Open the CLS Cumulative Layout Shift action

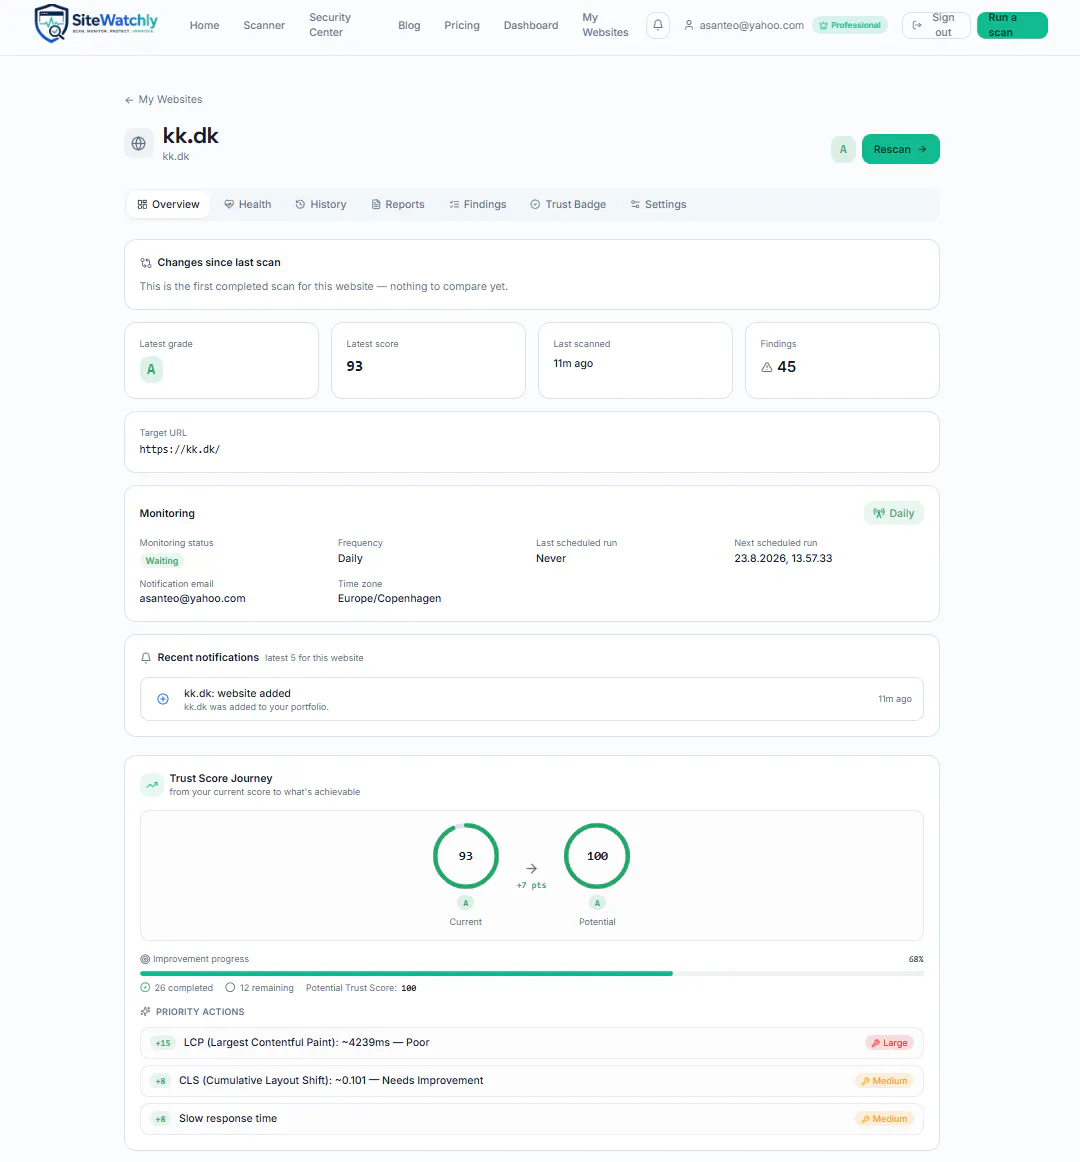pos(531,1080)
